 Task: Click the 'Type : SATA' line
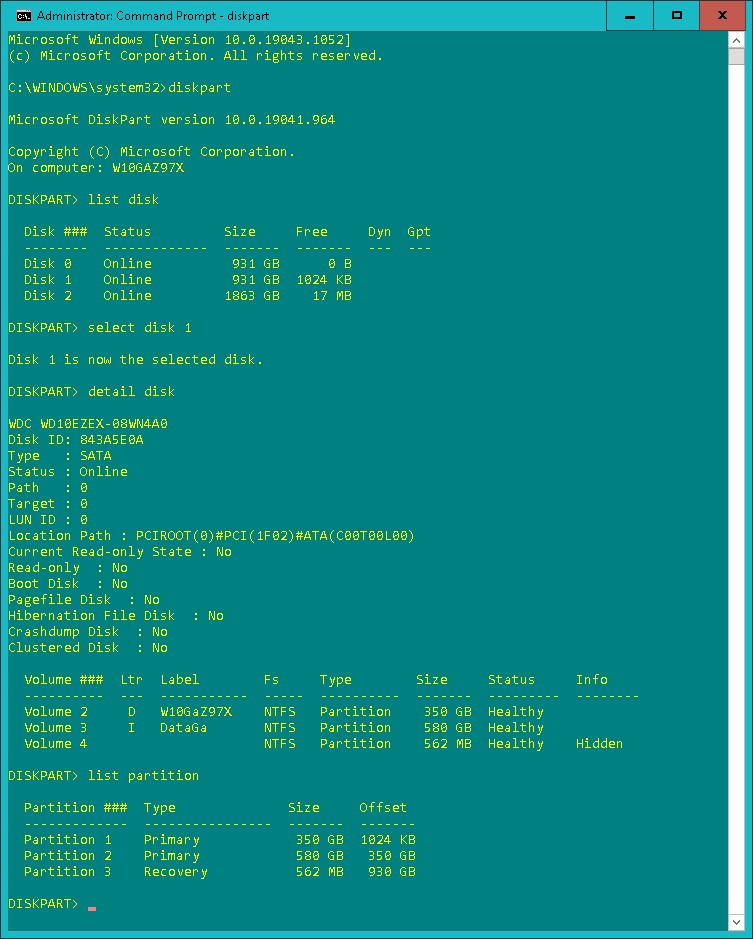(60, 456)
